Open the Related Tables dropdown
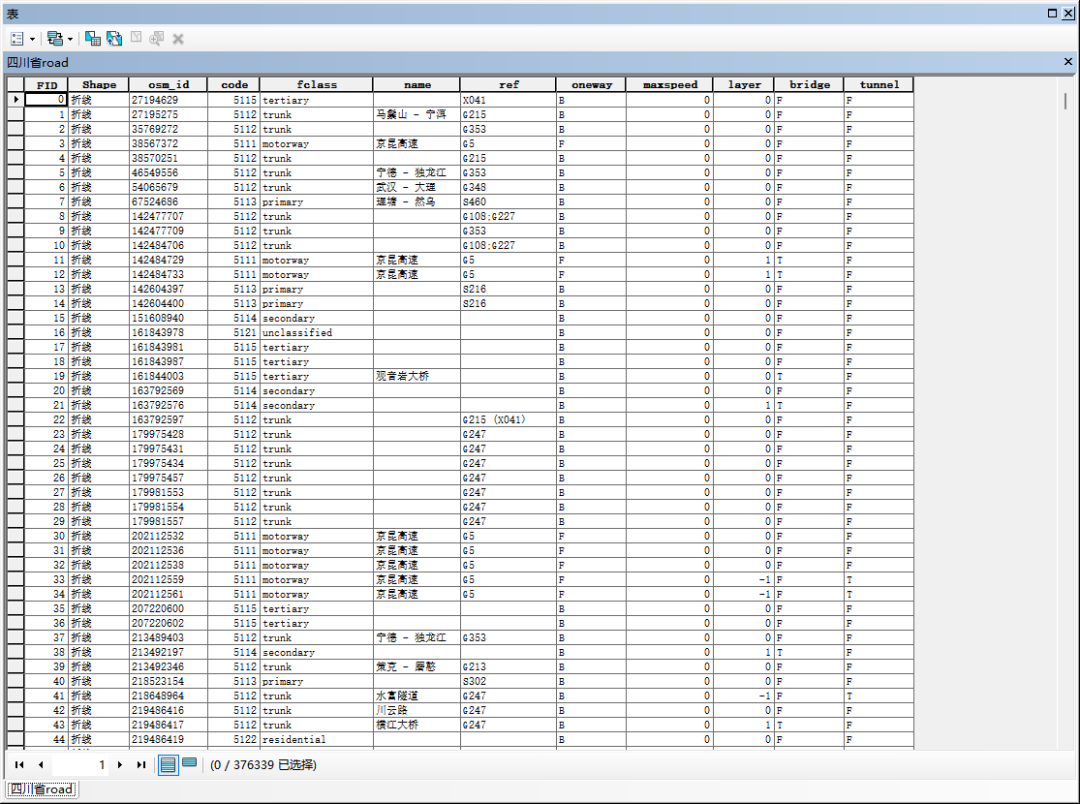Screen dimensions: 1080x804 coord(59,39)
